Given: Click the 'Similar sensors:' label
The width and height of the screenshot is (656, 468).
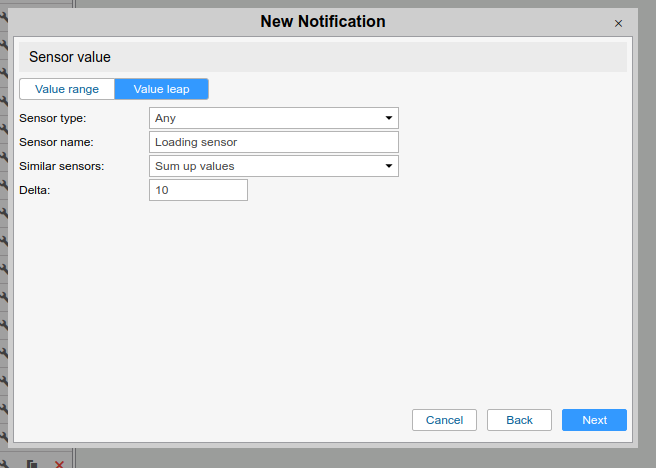Looking at the screenshot, I should (62, 166).
